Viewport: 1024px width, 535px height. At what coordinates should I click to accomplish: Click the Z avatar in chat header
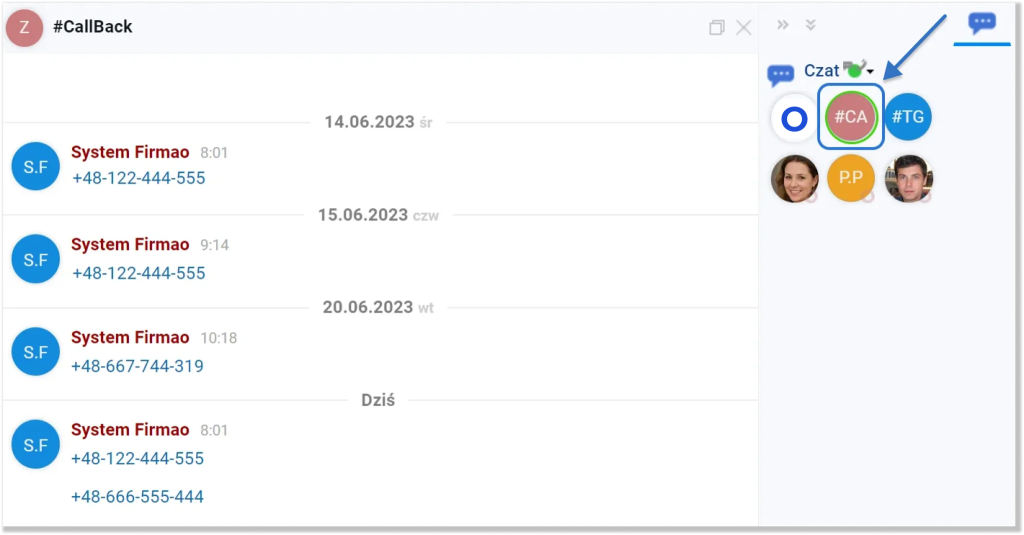pos(25,28)
